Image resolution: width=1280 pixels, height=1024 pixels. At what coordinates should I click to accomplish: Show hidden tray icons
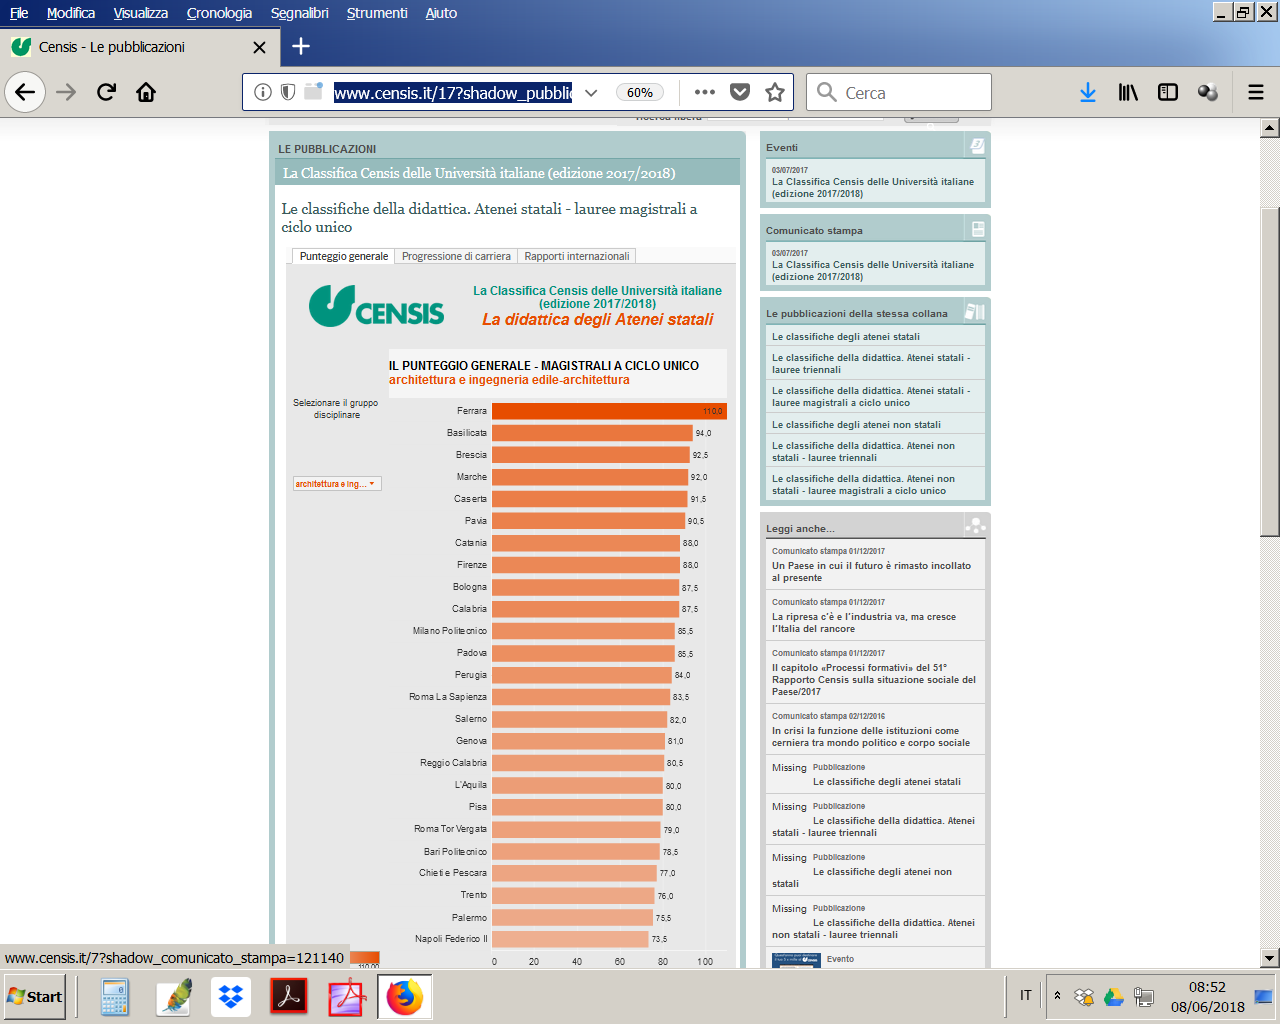(1057, 996)
